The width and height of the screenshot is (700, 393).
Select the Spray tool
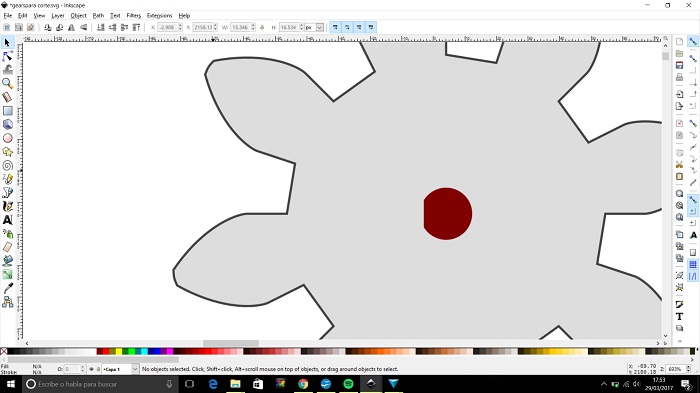[x=7, y=234]
